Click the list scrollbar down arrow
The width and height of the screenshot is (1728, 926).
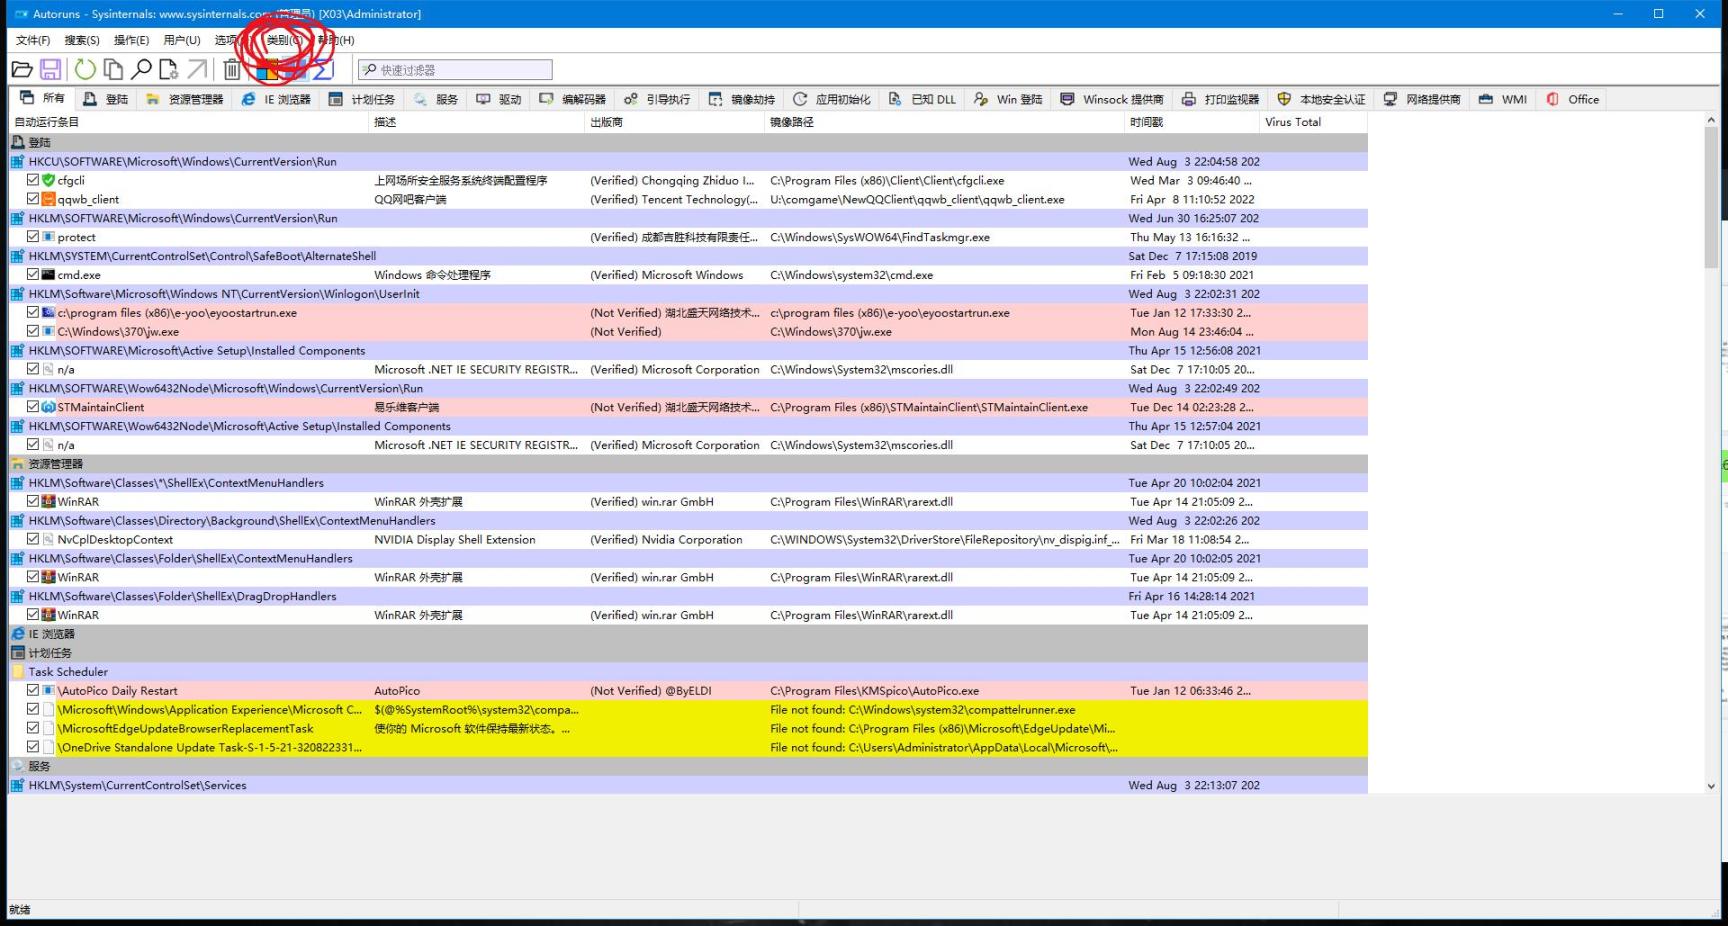(x=1711, y=786)
